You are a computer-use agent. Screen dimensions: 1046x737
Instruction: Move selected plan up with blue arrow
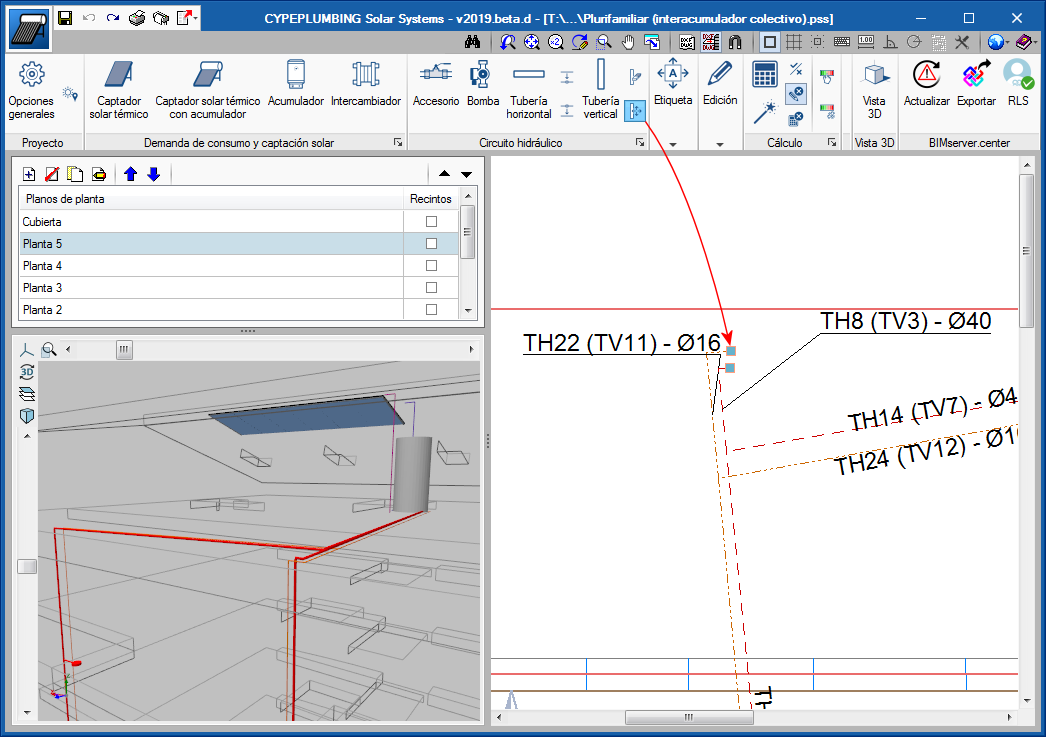click(x=130, y=174)
